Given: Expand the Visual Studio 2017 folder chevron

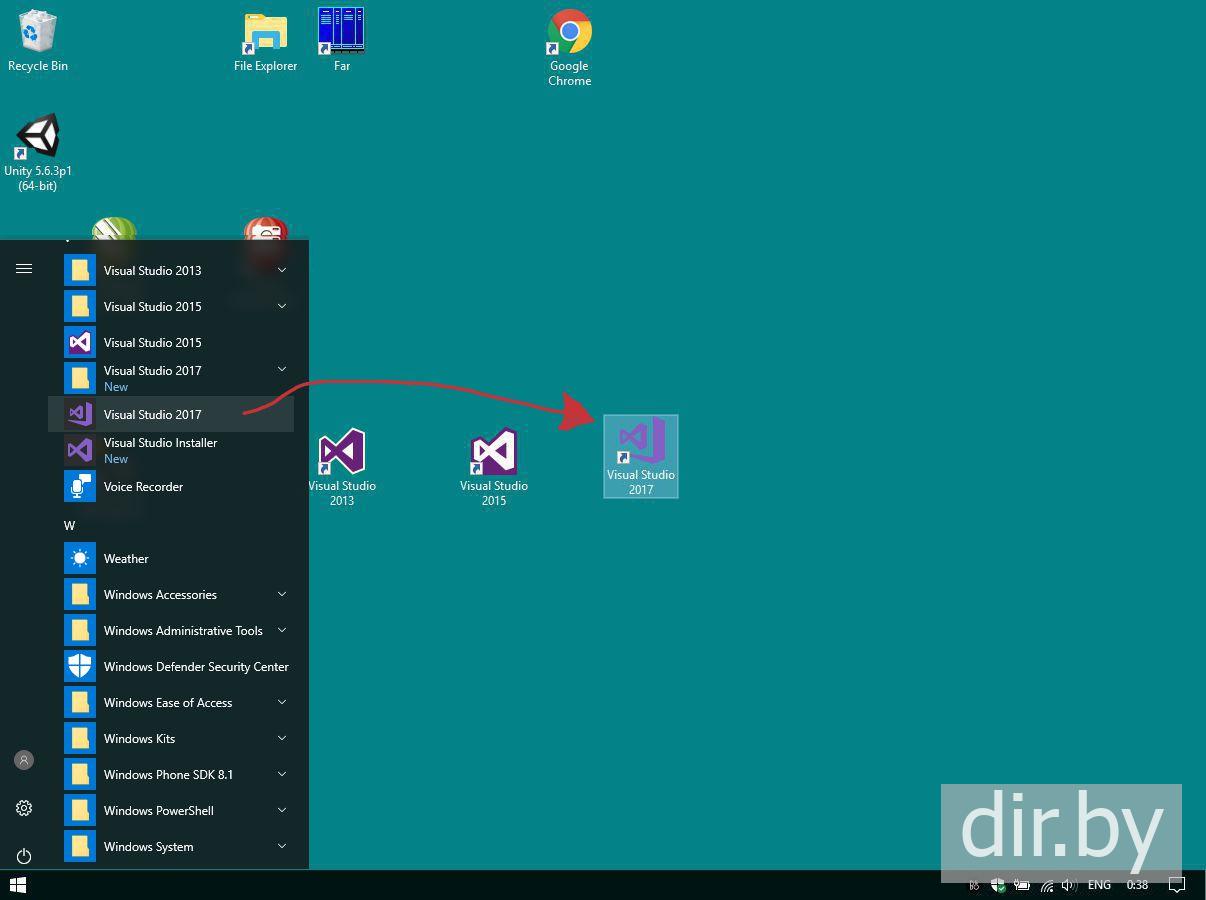Looking at the screenshot, I should point(282,370).
